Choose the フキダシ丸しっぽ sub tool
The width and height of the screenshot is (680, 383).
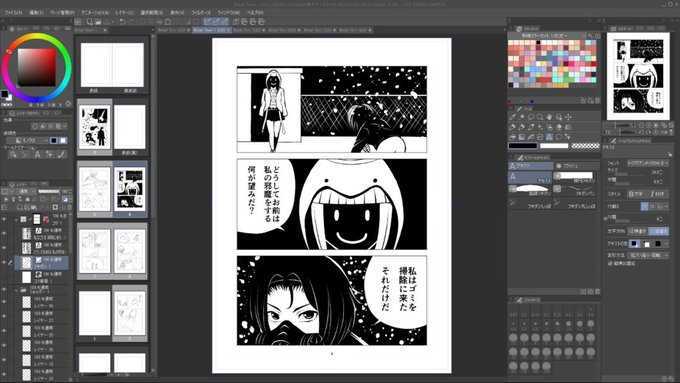click(x=575, y=204)
